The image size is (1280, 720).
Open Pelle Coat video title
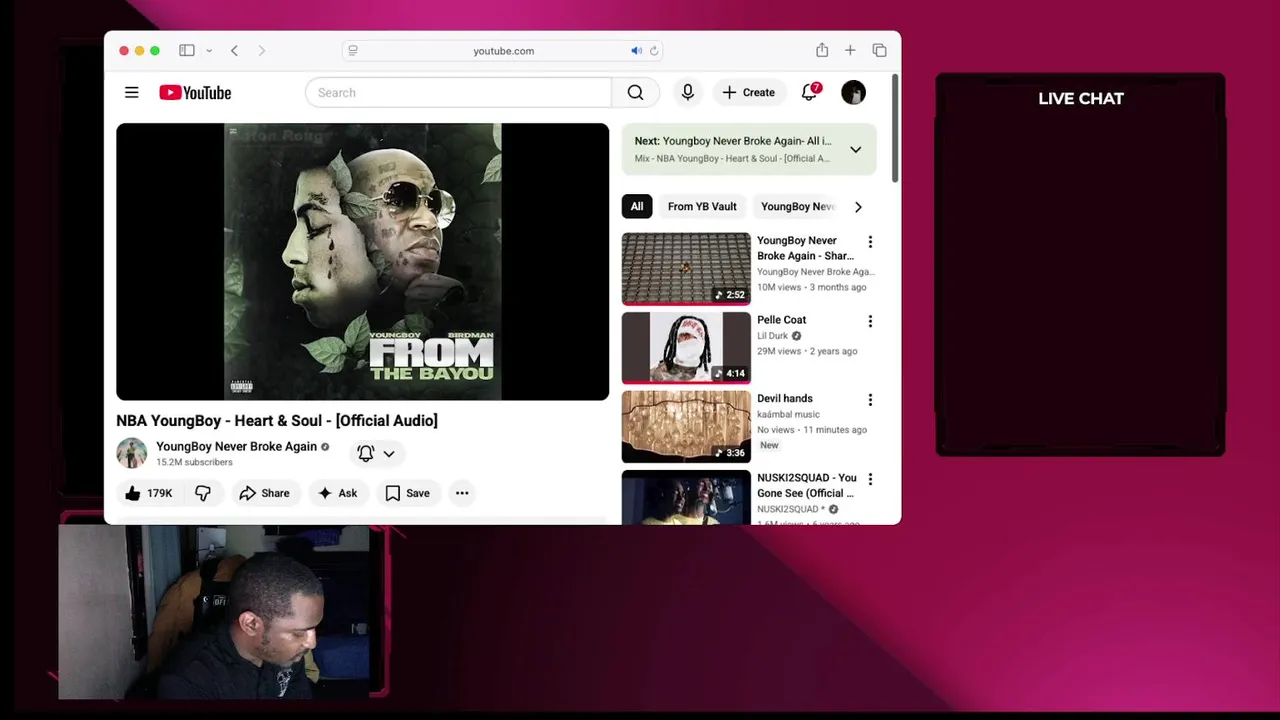(781, 320)
